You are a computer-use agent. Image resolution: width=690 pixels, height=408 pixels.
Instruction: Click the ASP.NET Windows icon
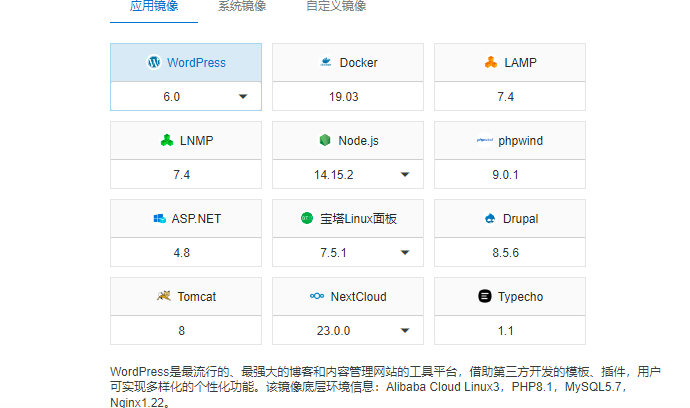[x=159, y=218]
